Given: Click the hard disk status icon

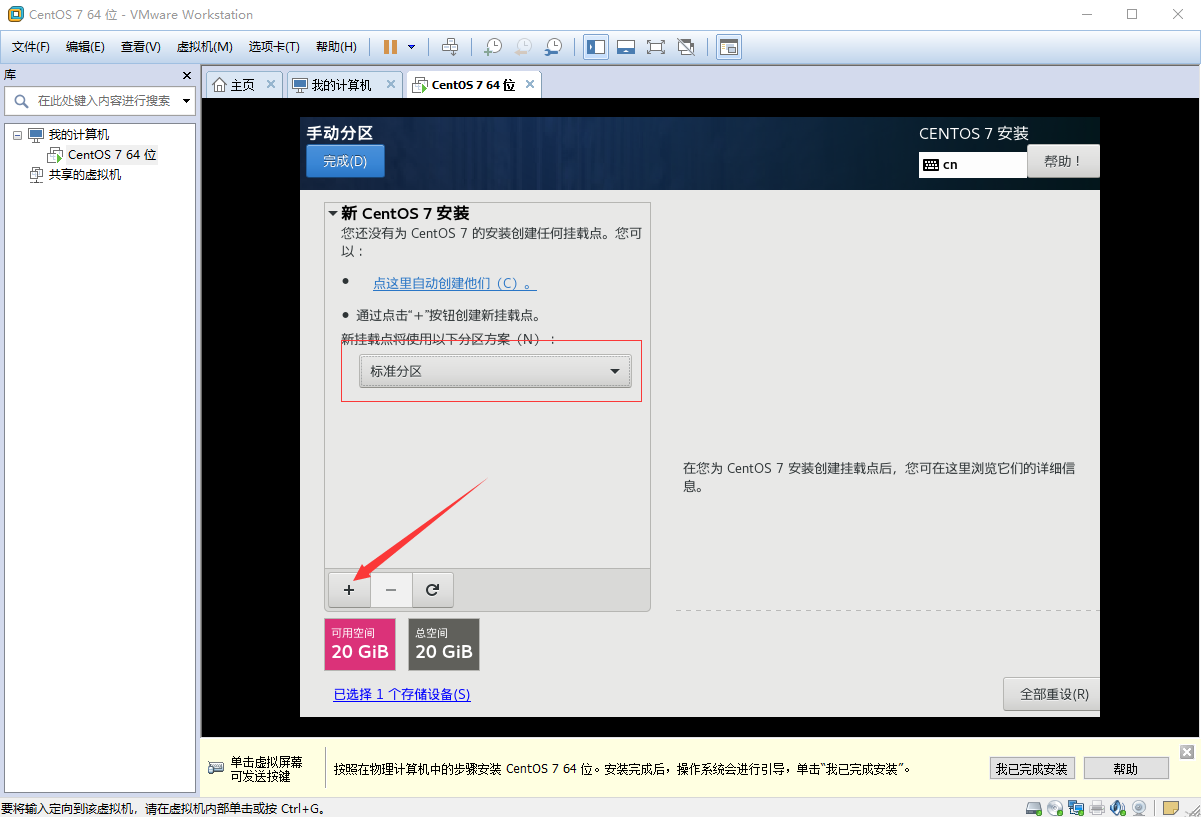Looking at the screenshot, I should [1035, 808].
